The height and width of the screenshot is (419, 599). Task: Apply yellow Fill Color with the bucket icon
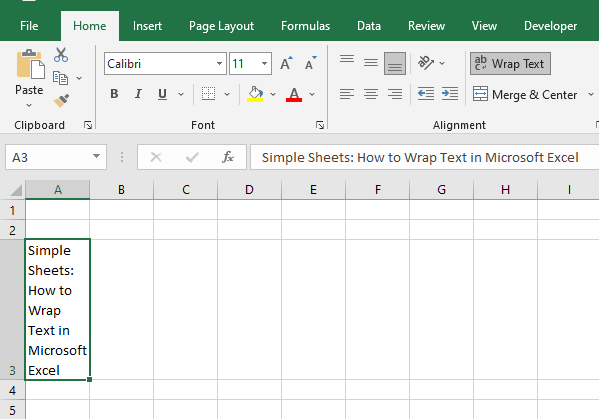click(x=255, y=94)
